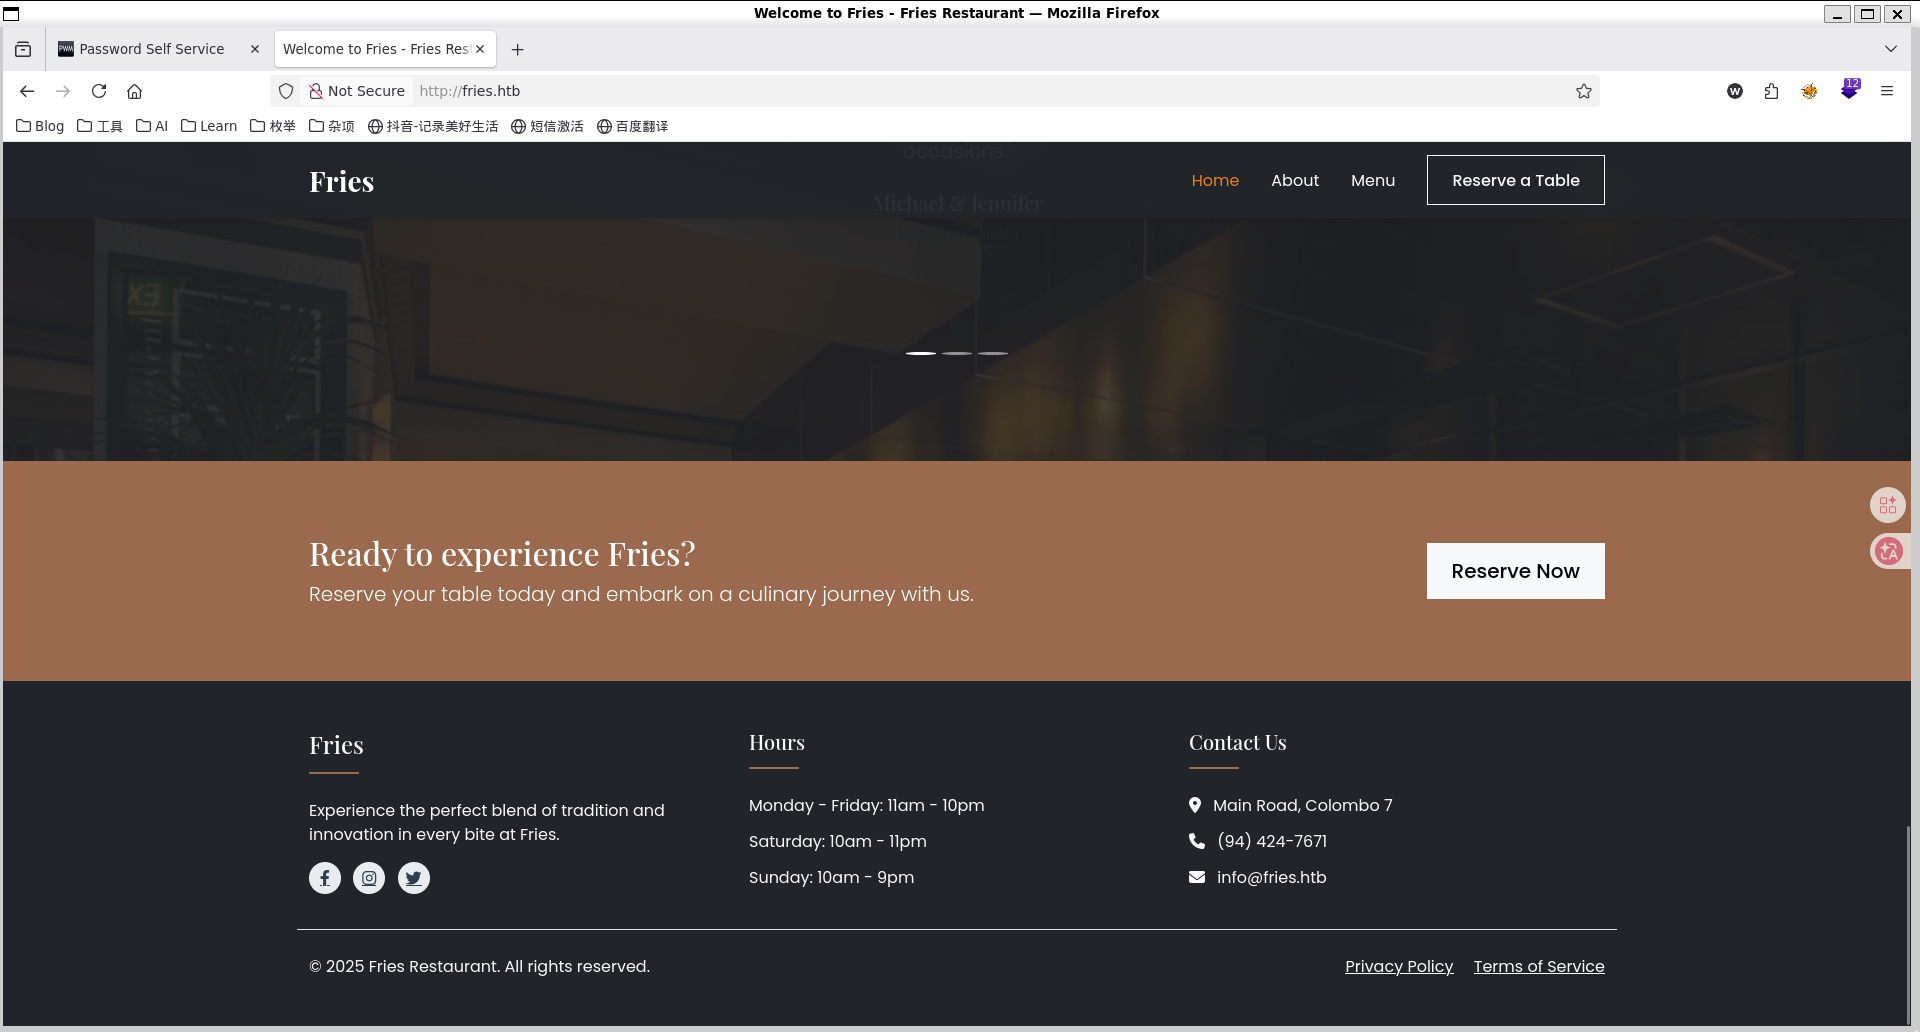Viewport: 1920px width, 1032px height.
Task: Open the Firefox extensions puzzle icon
Action: click(x=1771, y=91)
